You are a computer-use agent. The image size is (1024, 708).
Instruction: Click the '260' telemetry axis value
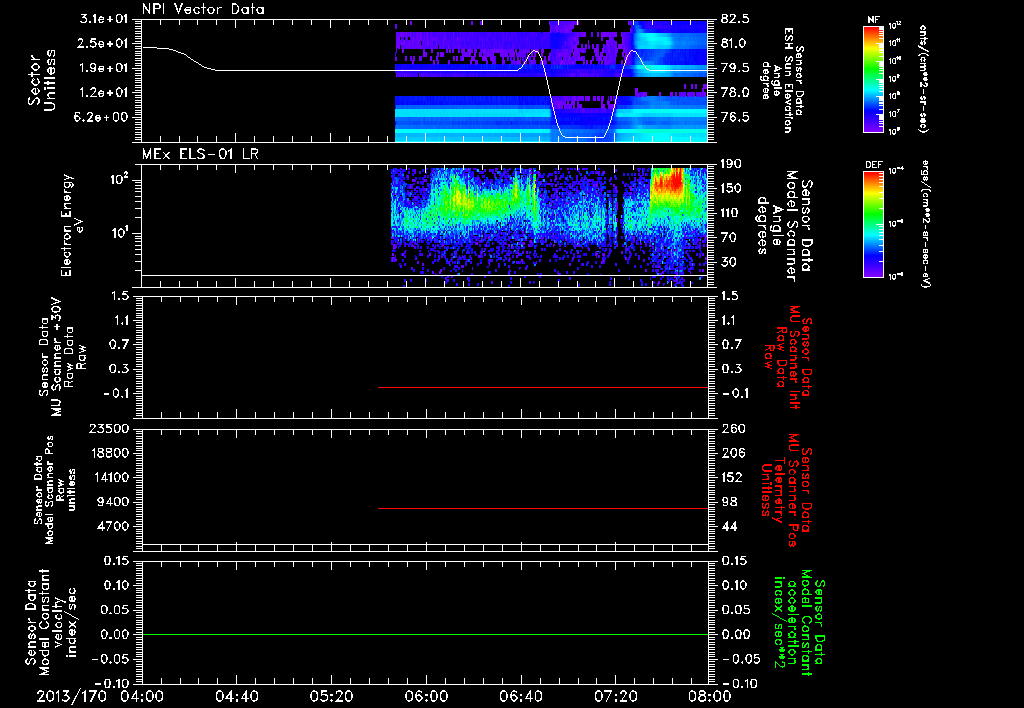733,429
